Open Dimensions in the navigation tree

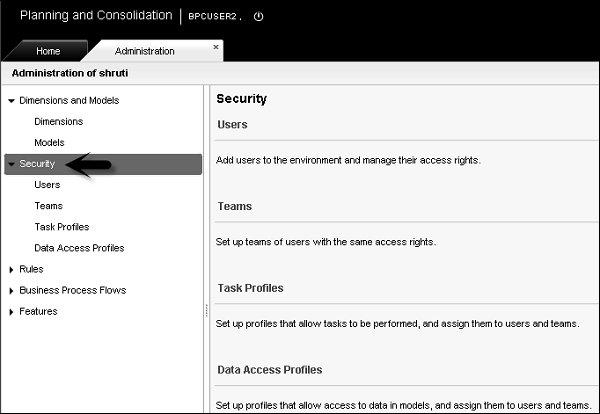click(x=58, y=122)
